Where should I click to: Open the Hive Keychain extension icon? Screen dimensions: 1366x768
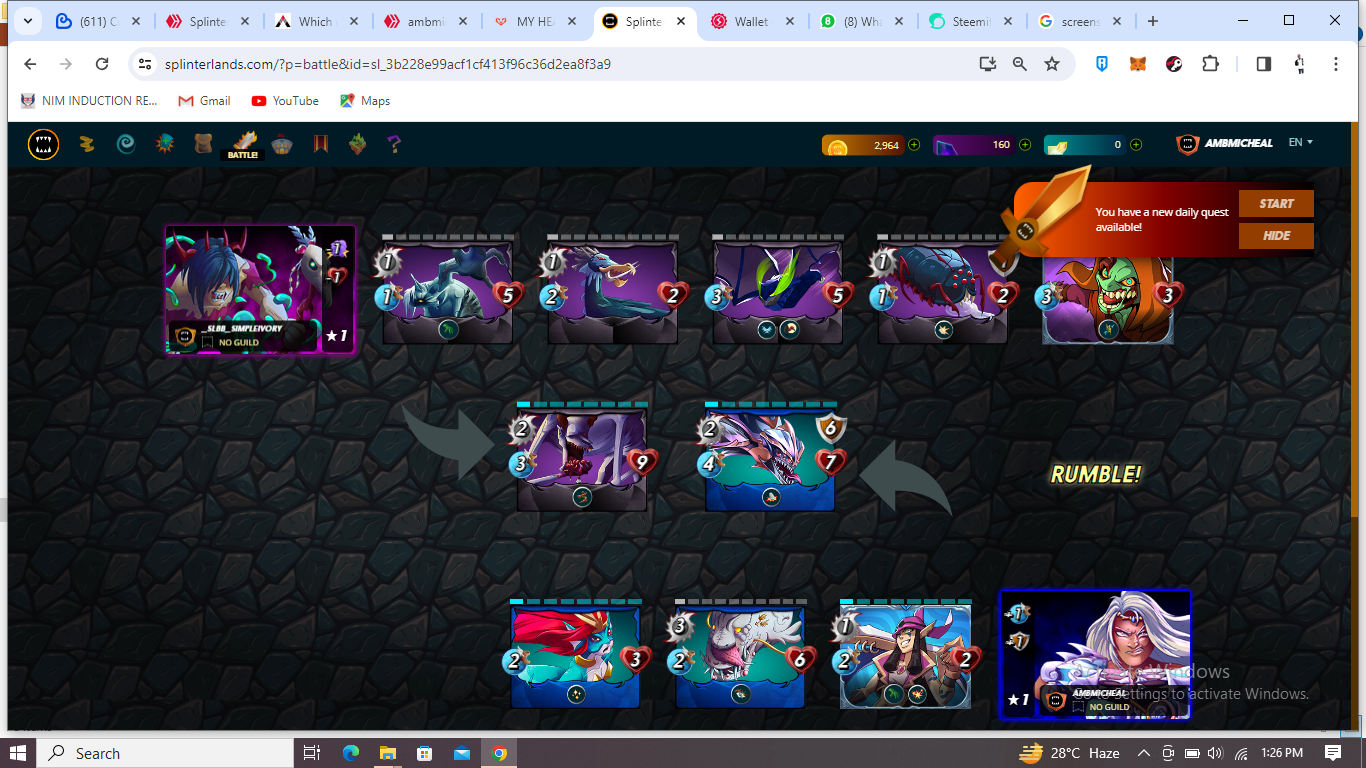(1174, 64)
